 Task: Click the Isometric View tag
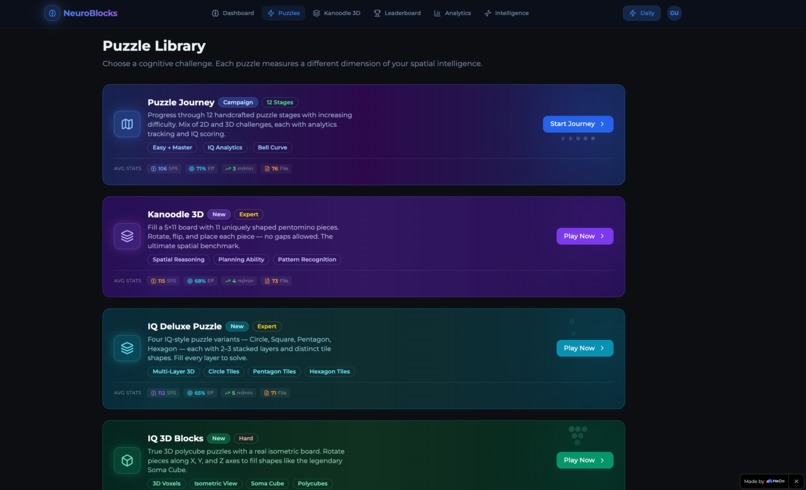(215, 484)
